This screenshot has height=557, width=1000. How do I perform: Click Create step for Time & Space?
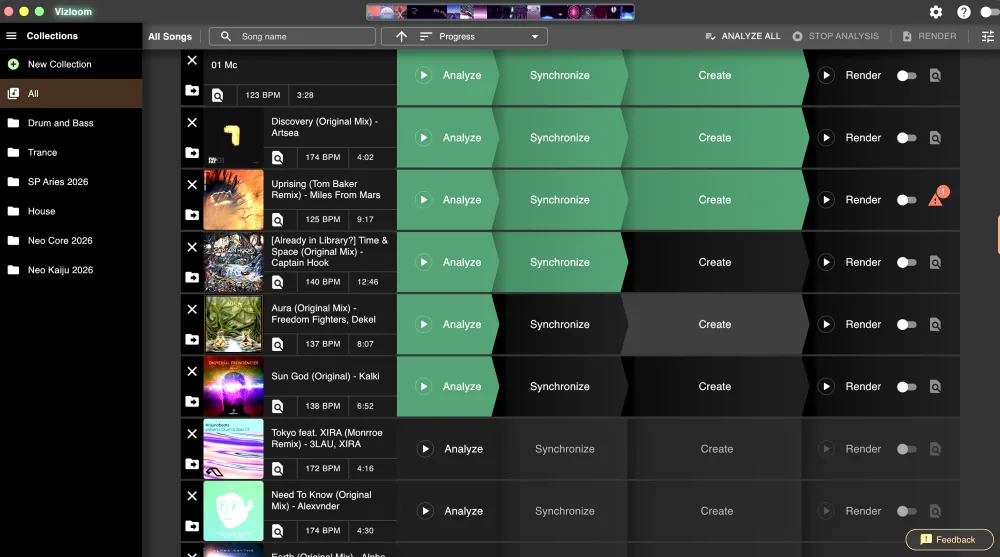tap(714, 262)
